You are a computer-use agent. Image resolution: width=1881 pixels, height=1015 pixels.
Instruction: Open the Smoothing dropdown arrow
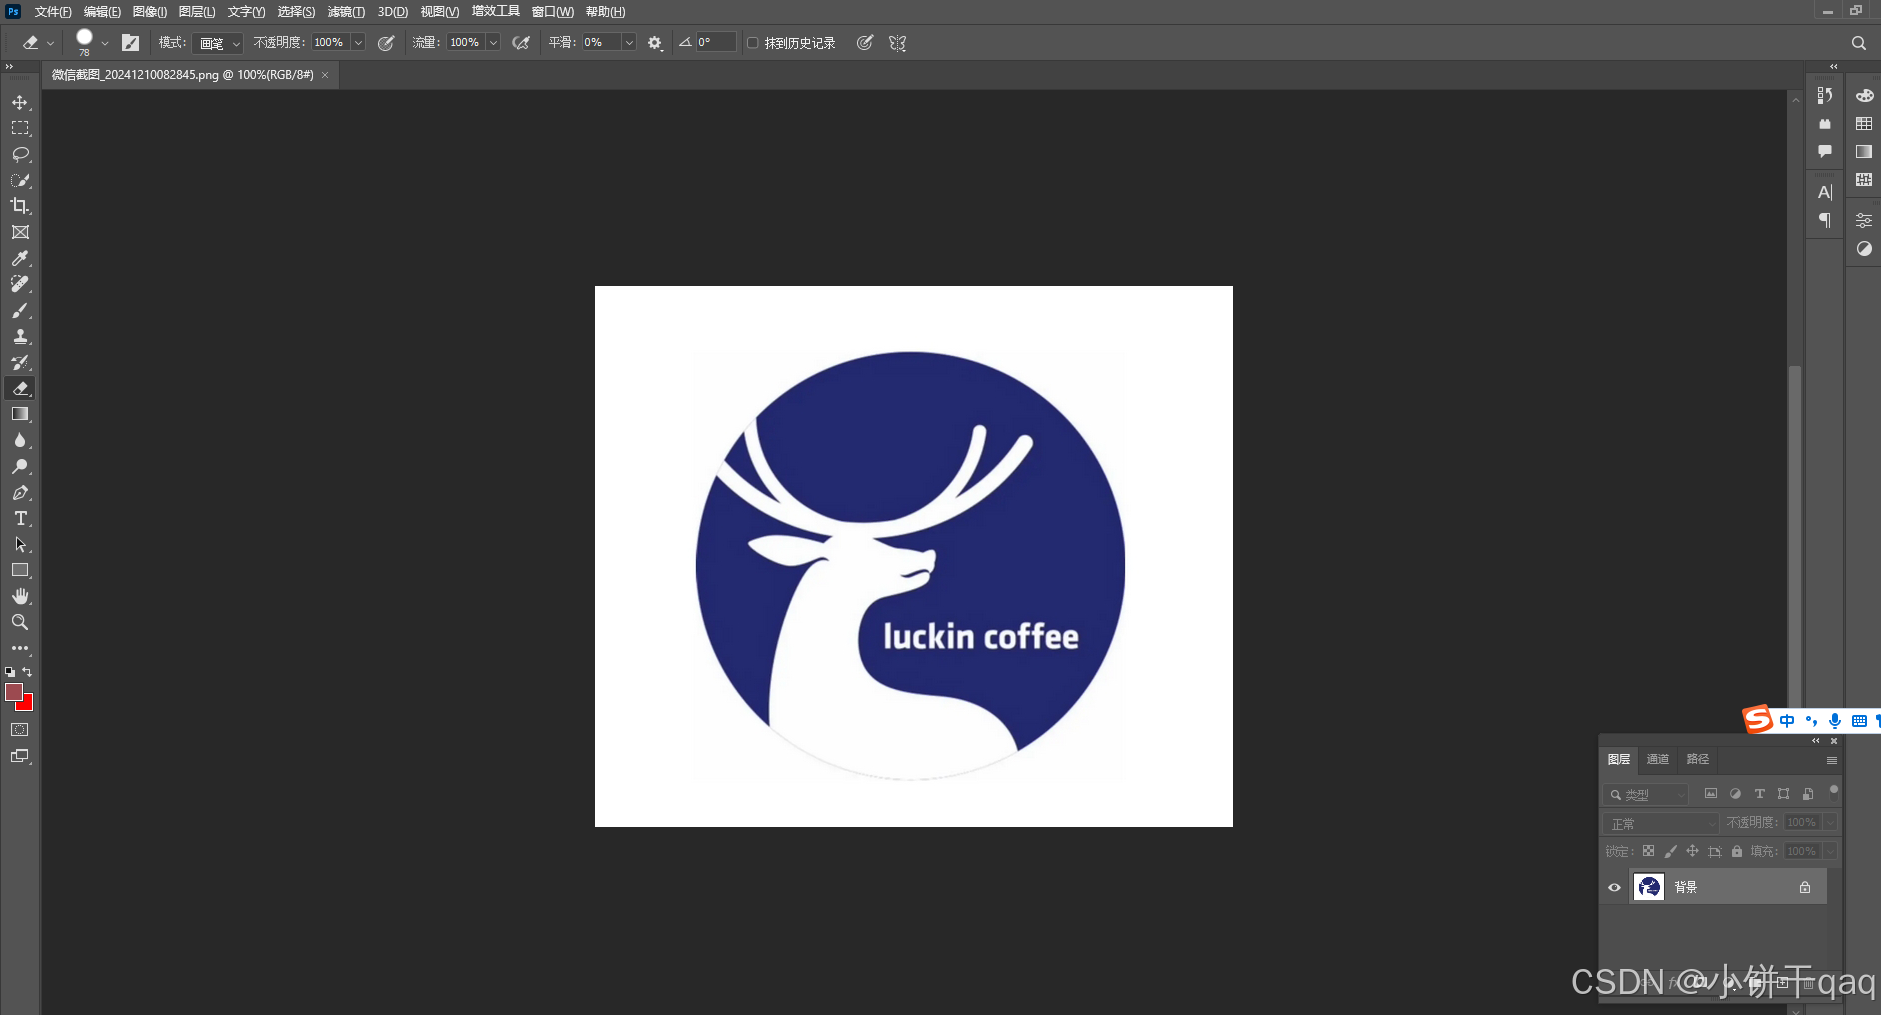pyautogui.click(x=629, y=43)
